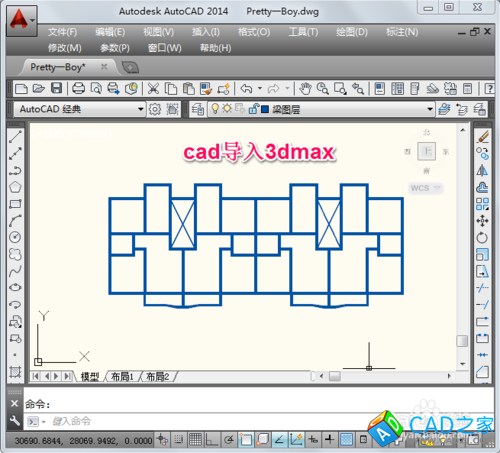The image size is (500, 453).
Task: Open the 编辑(E) menu
Action: (110, 32)
